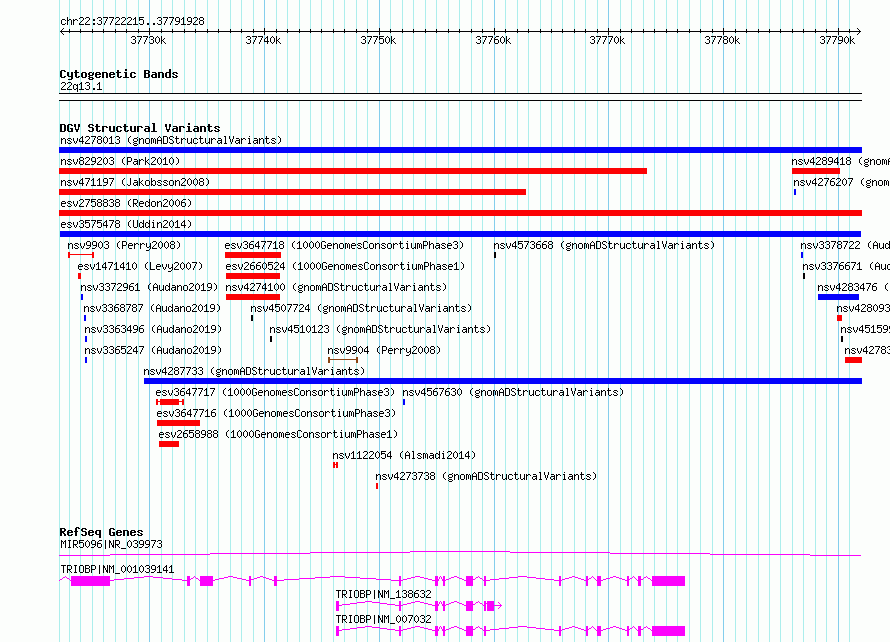This screenshot has width=890, height=642.
Task: Click the RefSeq Genes track title
Action: [101, 532]
